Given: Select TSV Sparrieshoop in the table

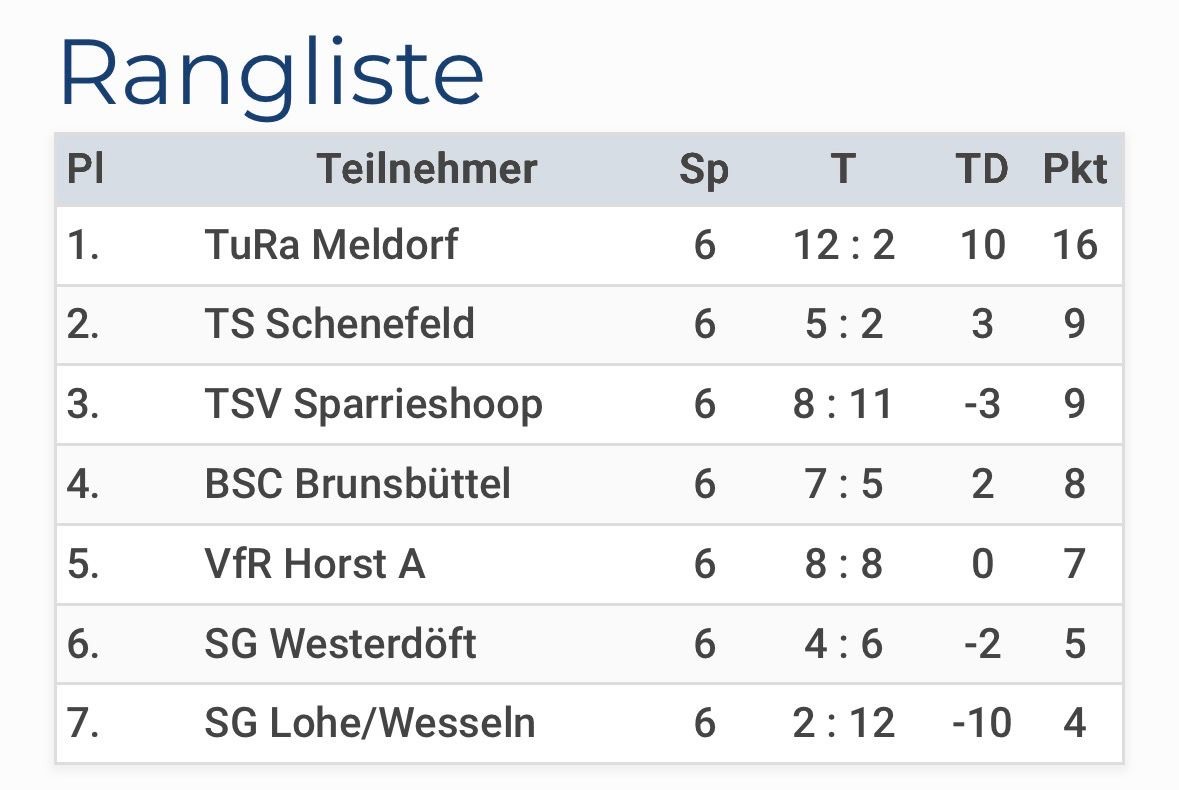Looking at the screenshot, I should click(x=373, y=405).
